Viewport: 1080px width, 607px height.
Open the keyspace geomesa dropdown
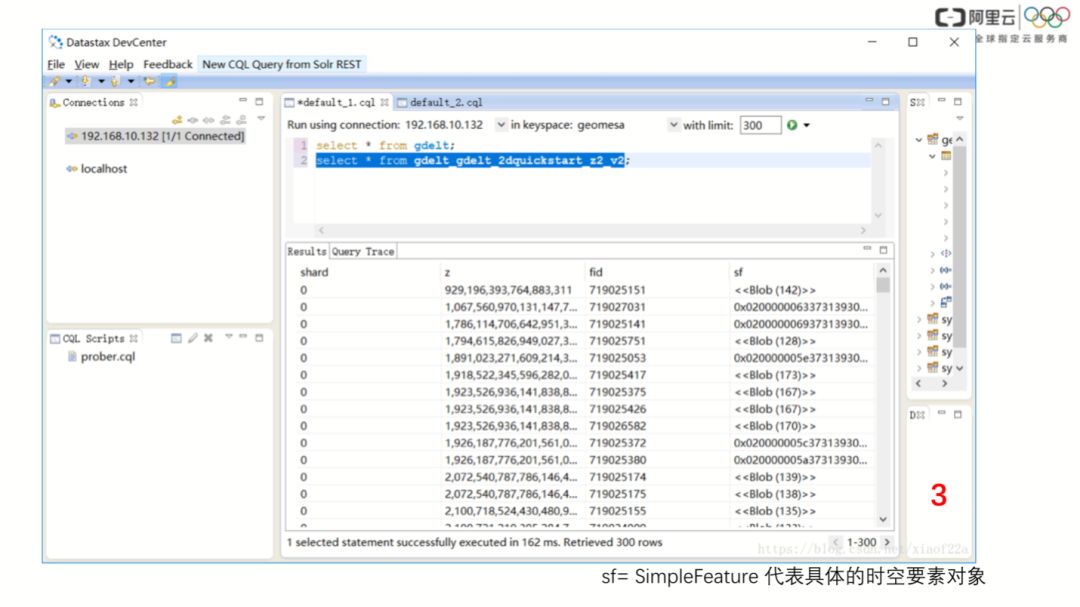pos(673,125)
